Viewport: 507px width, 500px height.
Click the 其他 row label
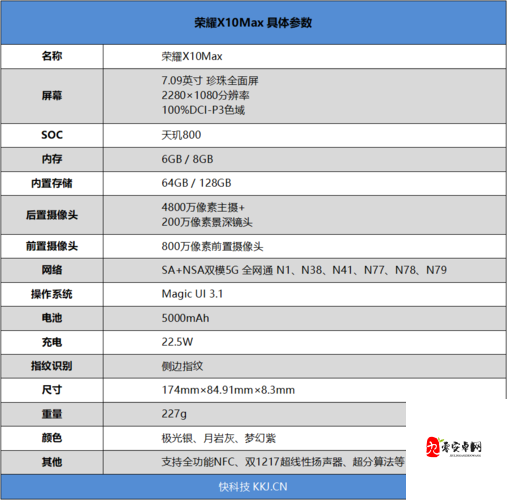click(x=52, y=462)
